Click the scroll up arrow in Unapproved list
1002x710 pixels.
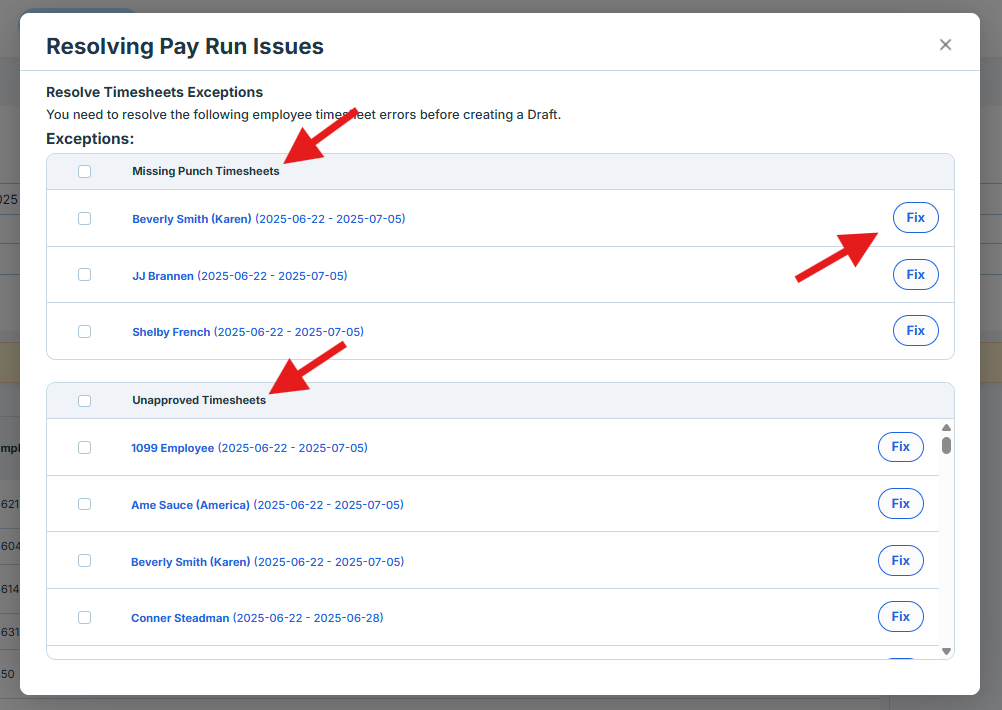coord(947,428)
